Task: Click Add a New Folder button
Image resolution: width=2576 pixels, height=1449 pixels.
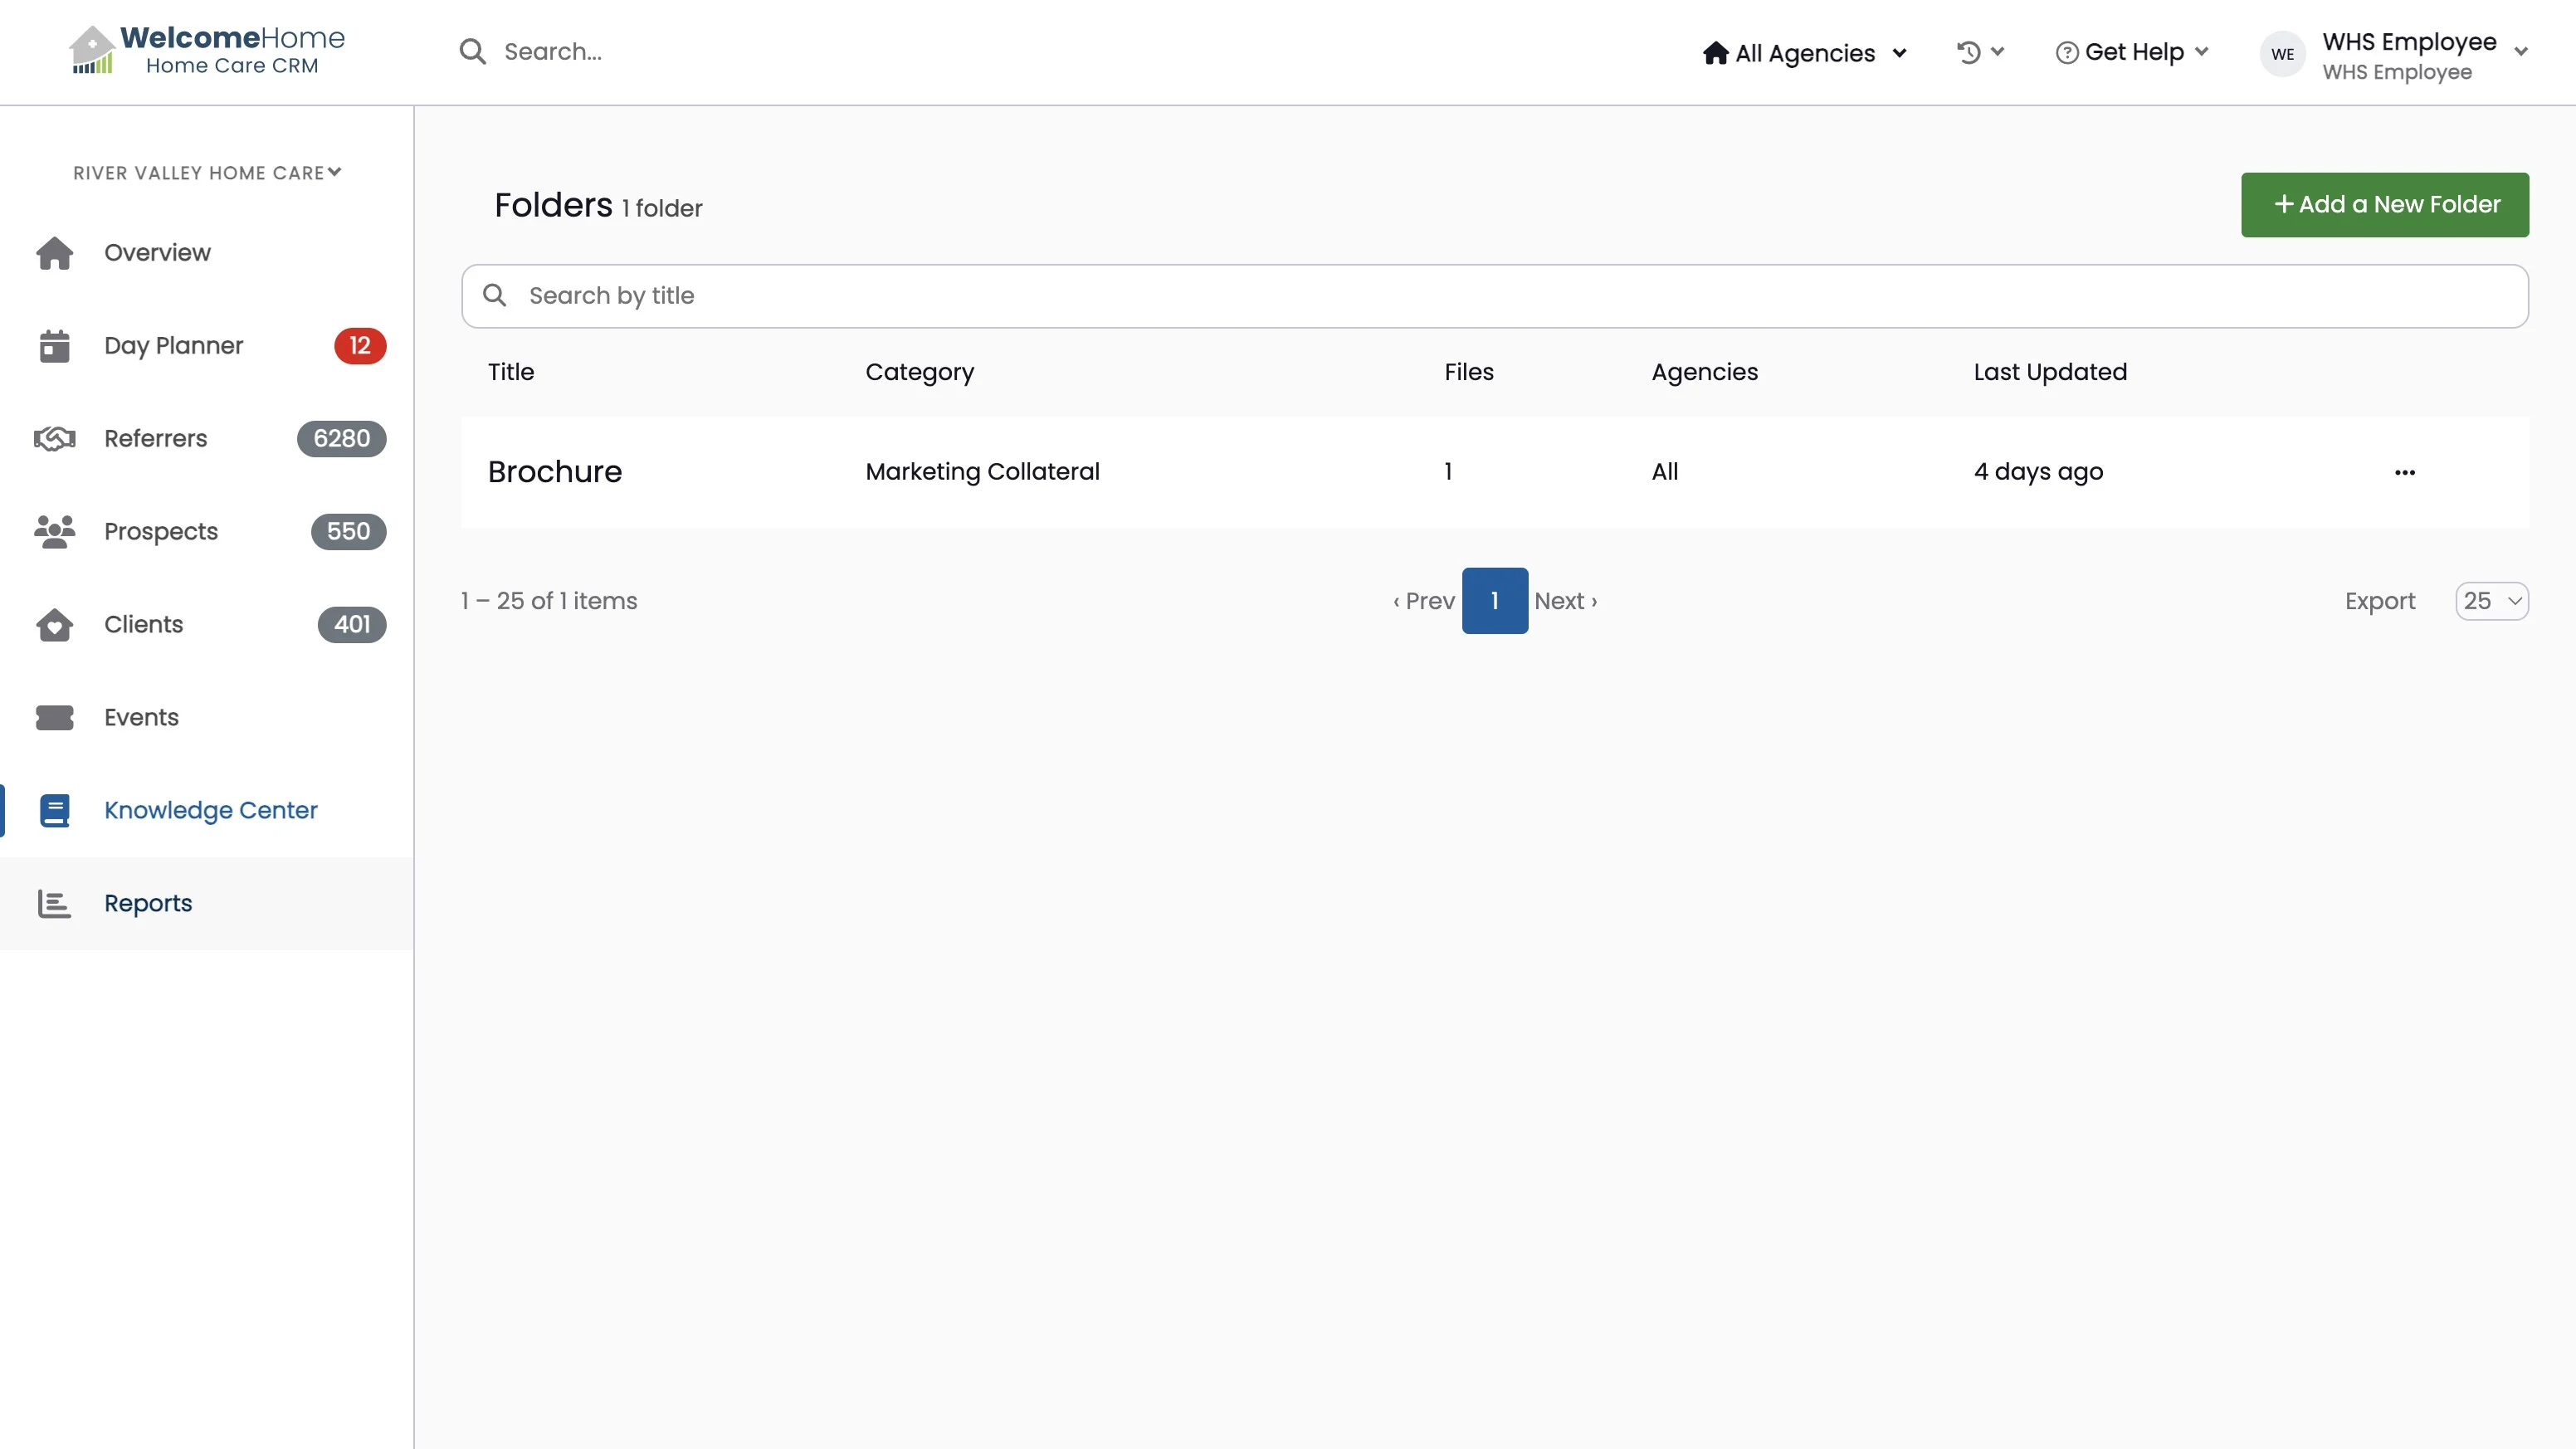Action: 2384,205
